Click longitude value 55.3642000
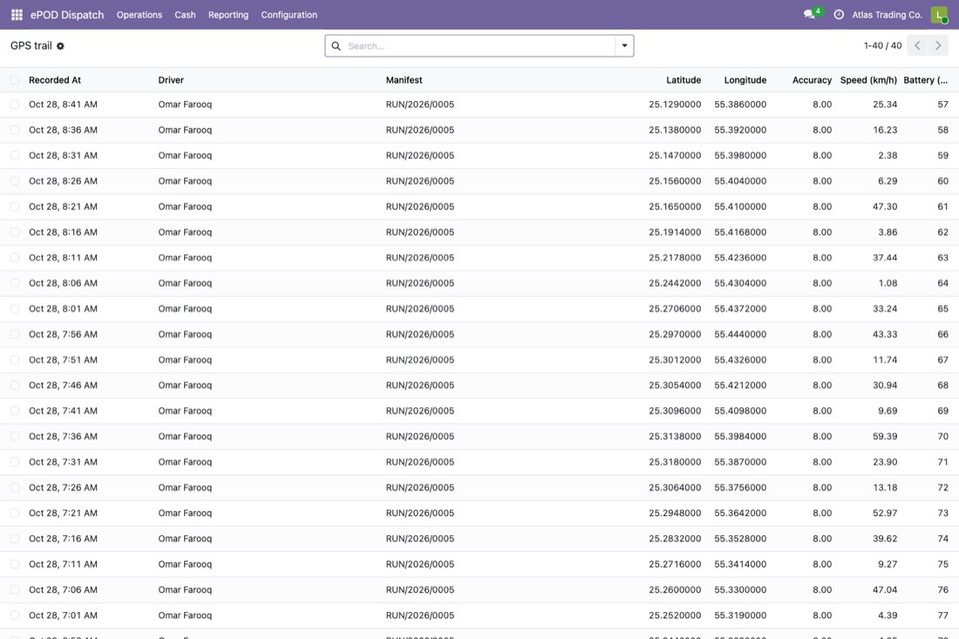Viewport: 959px width, 639px height. (740, 513)
